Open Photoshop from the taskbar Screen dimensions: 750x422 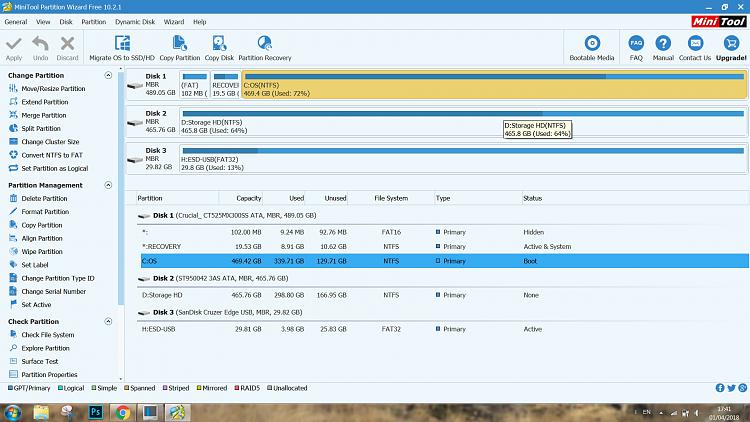coord(96,412)
